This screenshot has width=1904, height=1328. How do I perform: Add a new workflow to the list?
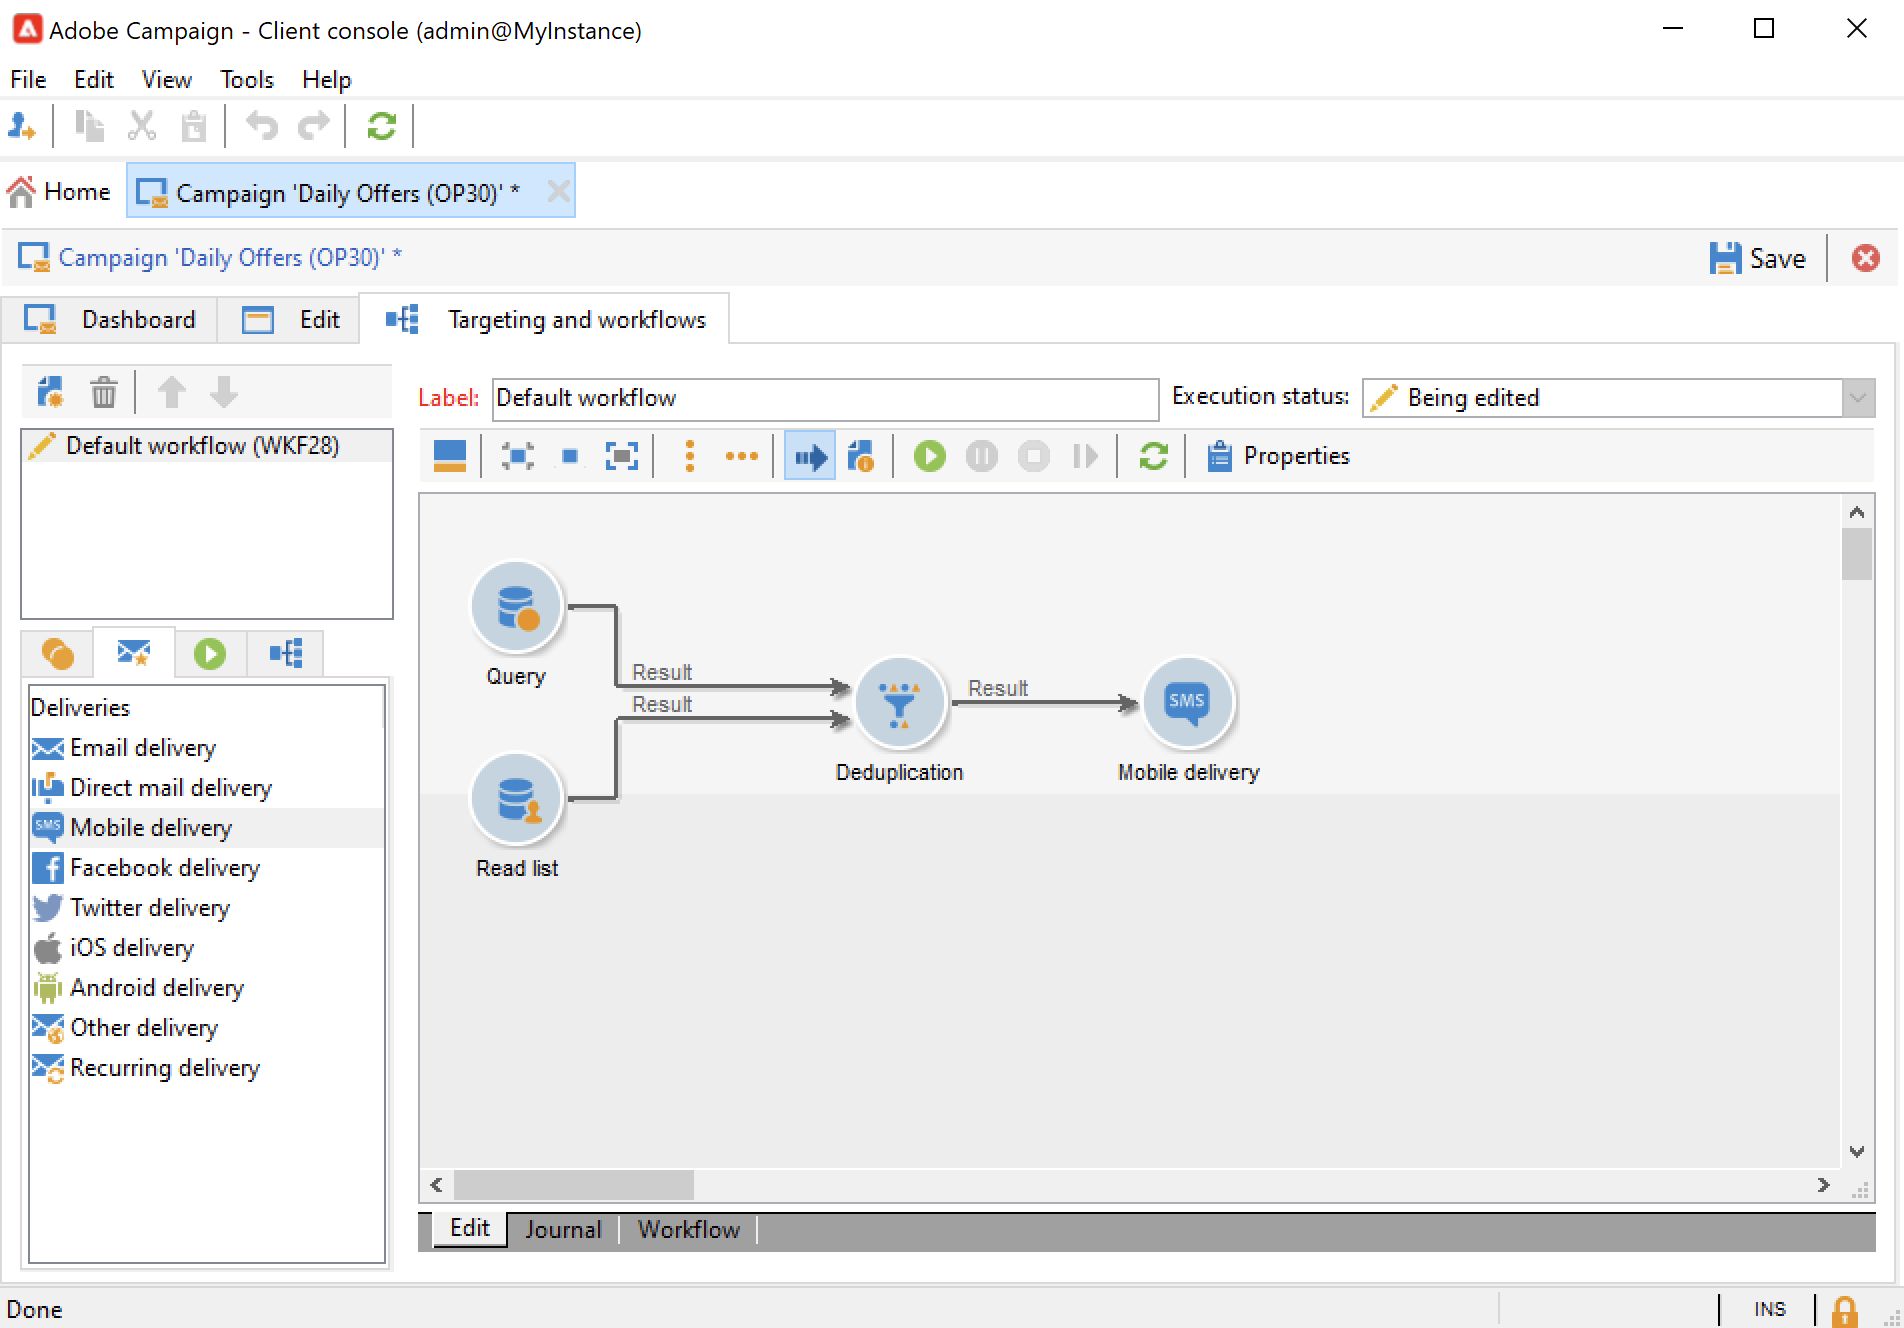(50, 392)
